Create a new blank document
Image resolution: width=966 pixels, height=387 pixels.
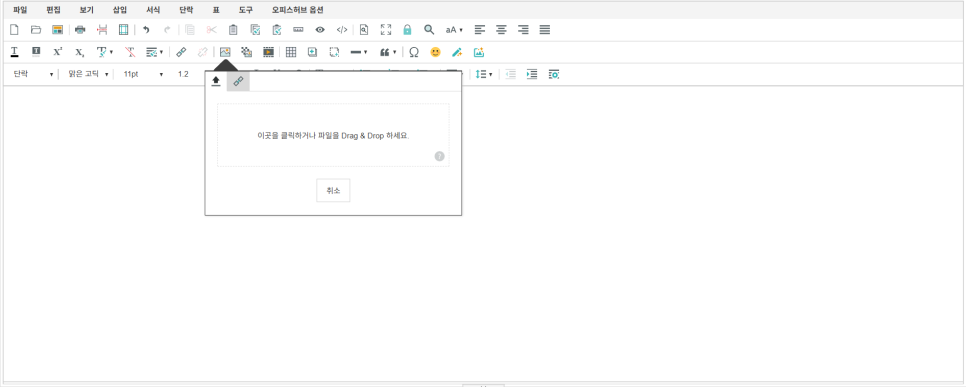(14, 30)
